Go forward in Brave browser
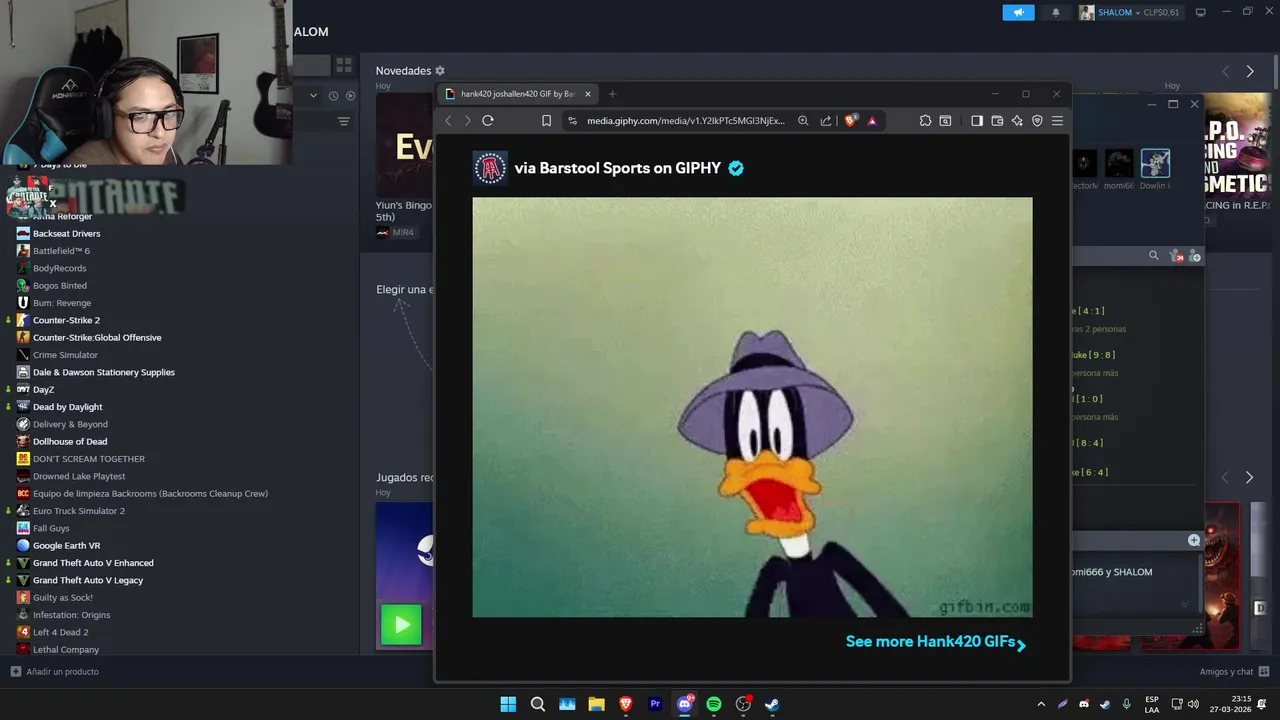This screenshot has height=720, width=1280. [x=467, y=121]
